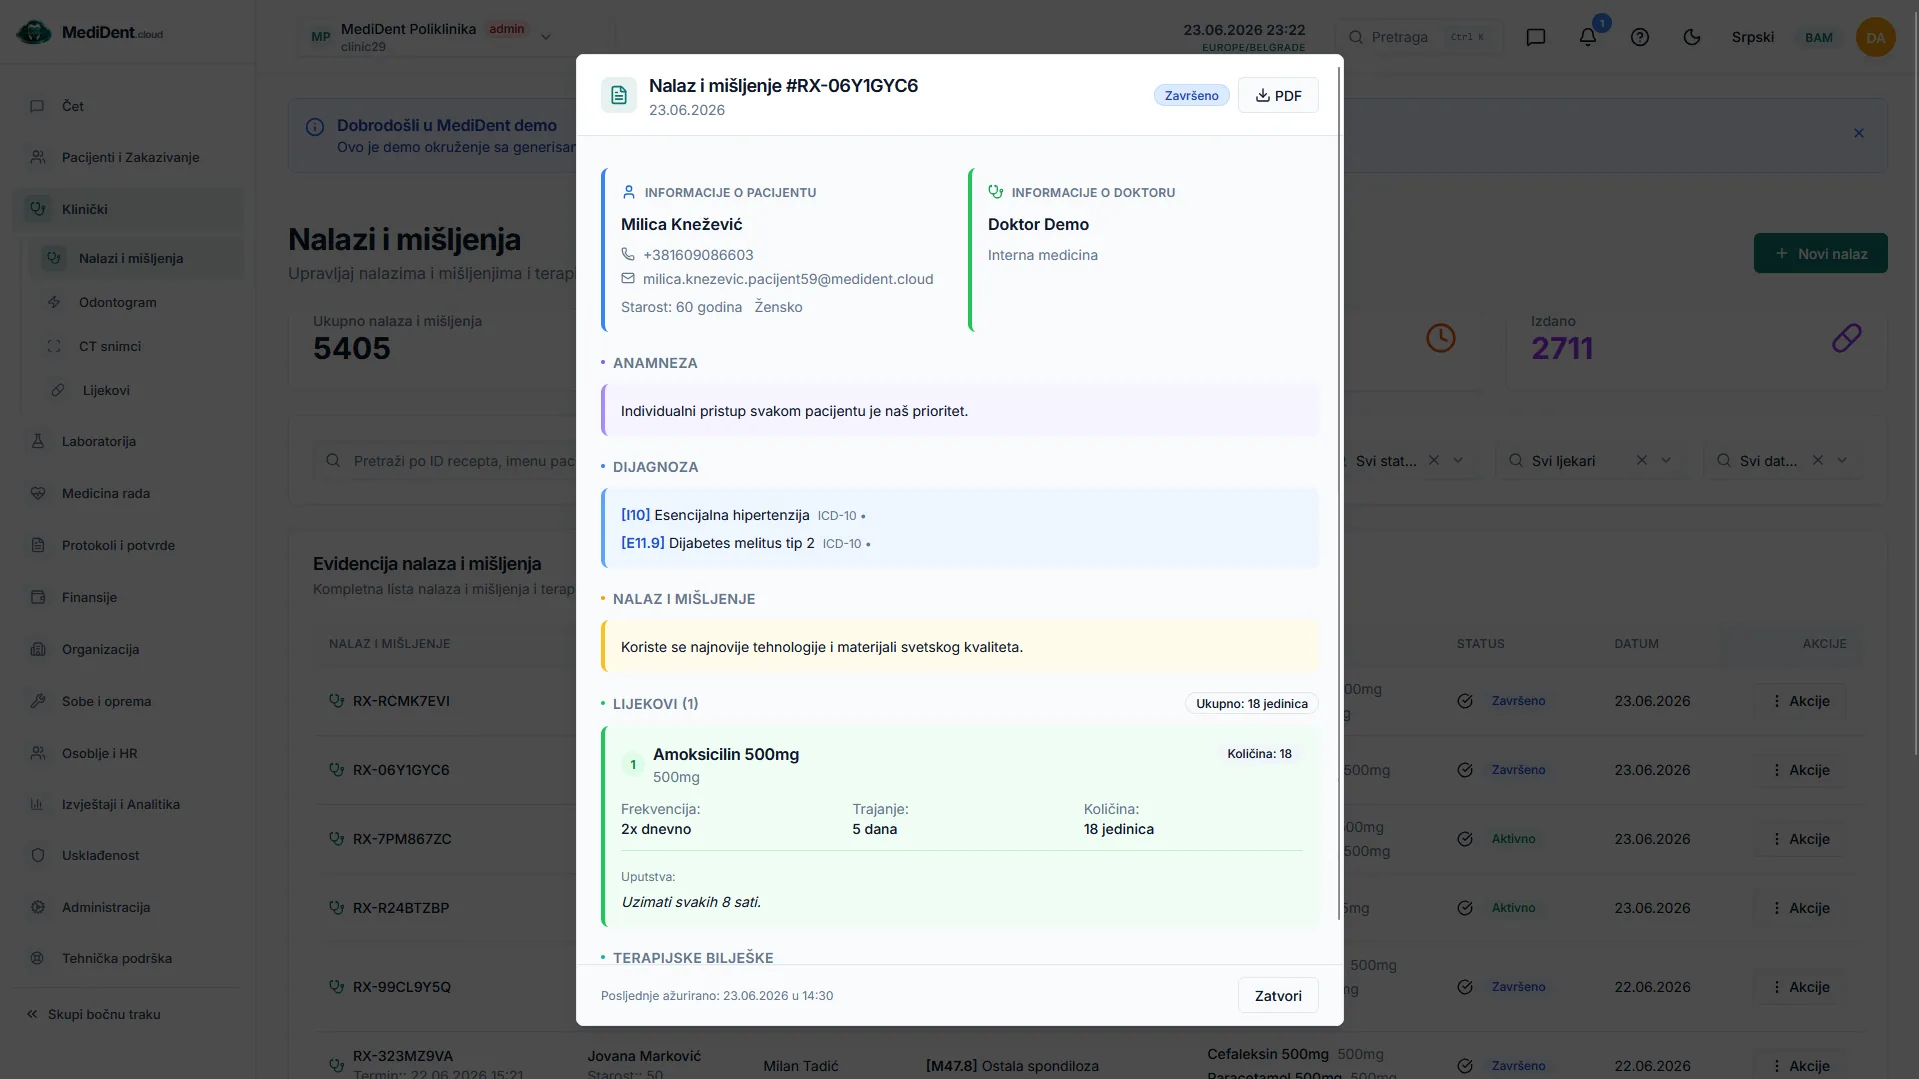Click the RX-99CL9Y5Q prescription ID
The height and width of the screenshot is (1079, 1919).
pos(402,987)
